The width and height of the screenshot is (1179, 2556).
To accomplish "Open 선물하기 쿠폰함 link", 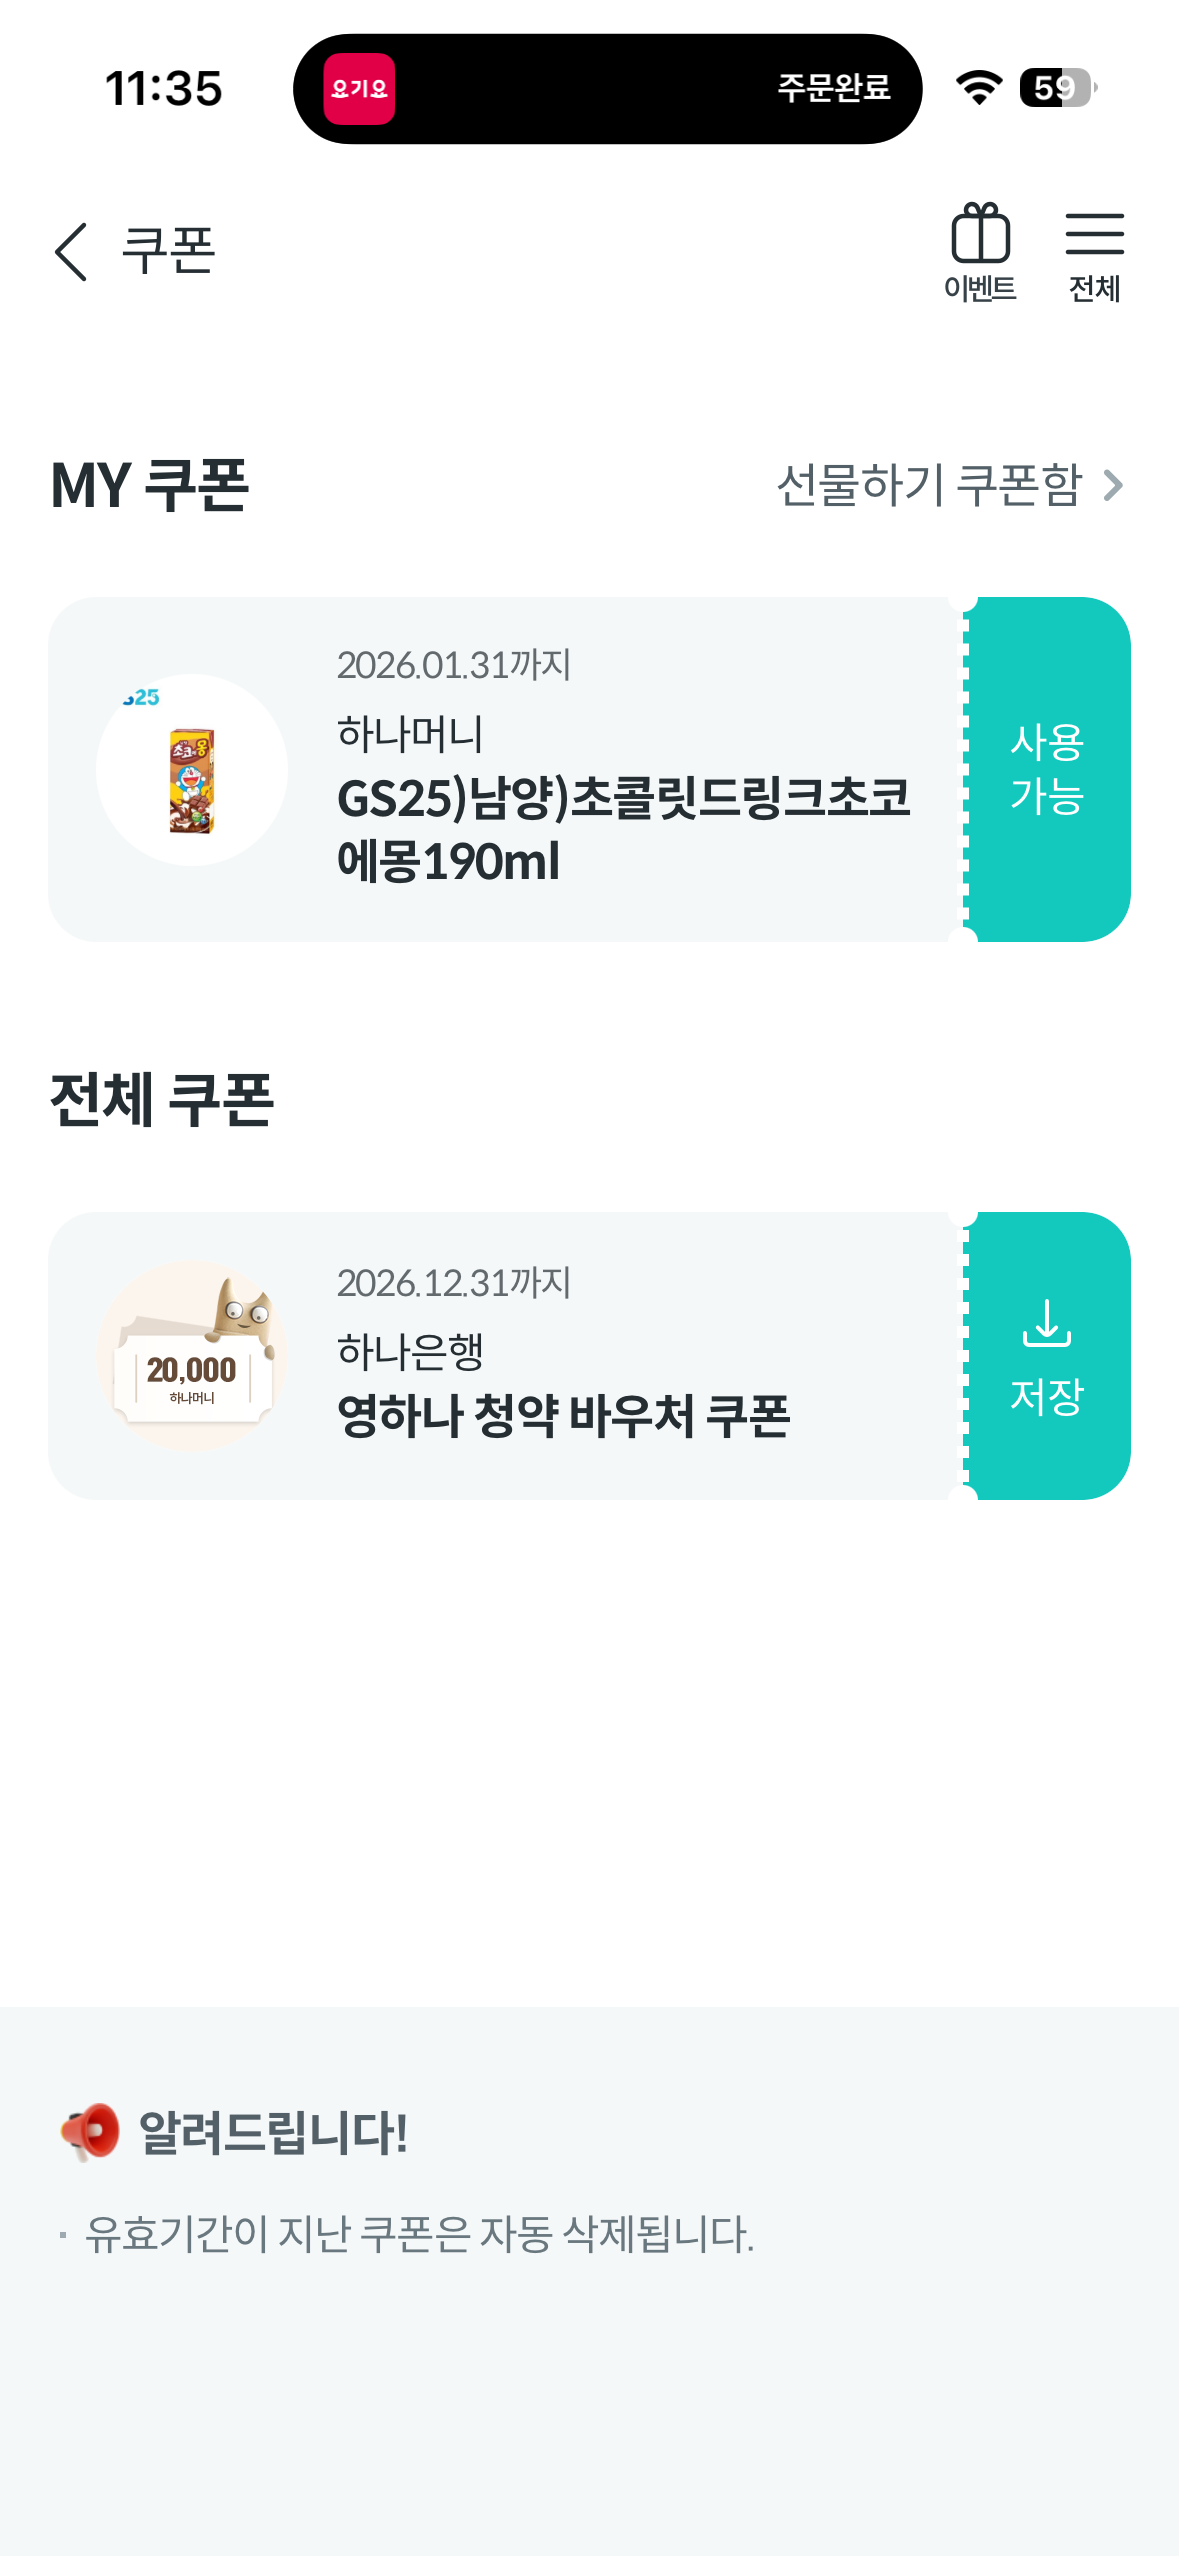I will point(930,486).
